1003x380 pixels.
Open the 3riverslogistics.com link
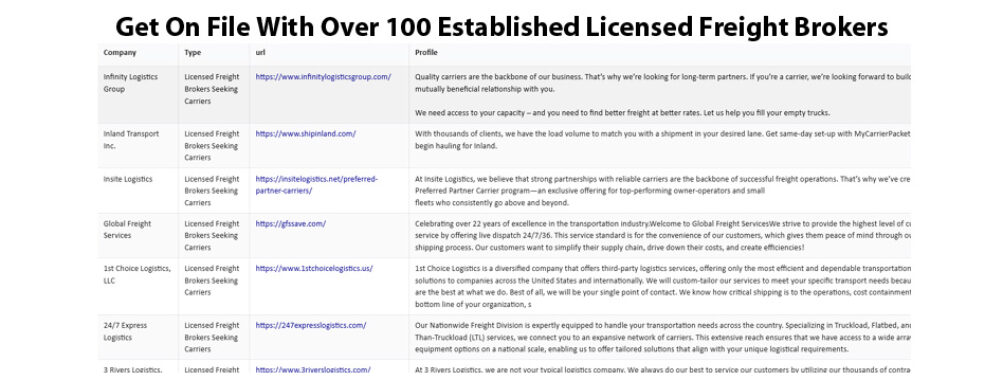click(x=313, y=370)
